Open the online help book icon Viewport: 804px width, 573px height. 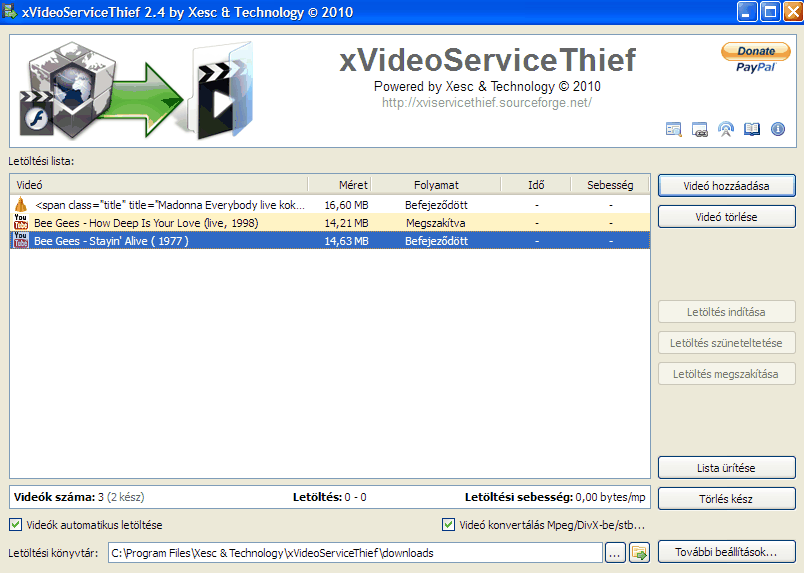752,129
